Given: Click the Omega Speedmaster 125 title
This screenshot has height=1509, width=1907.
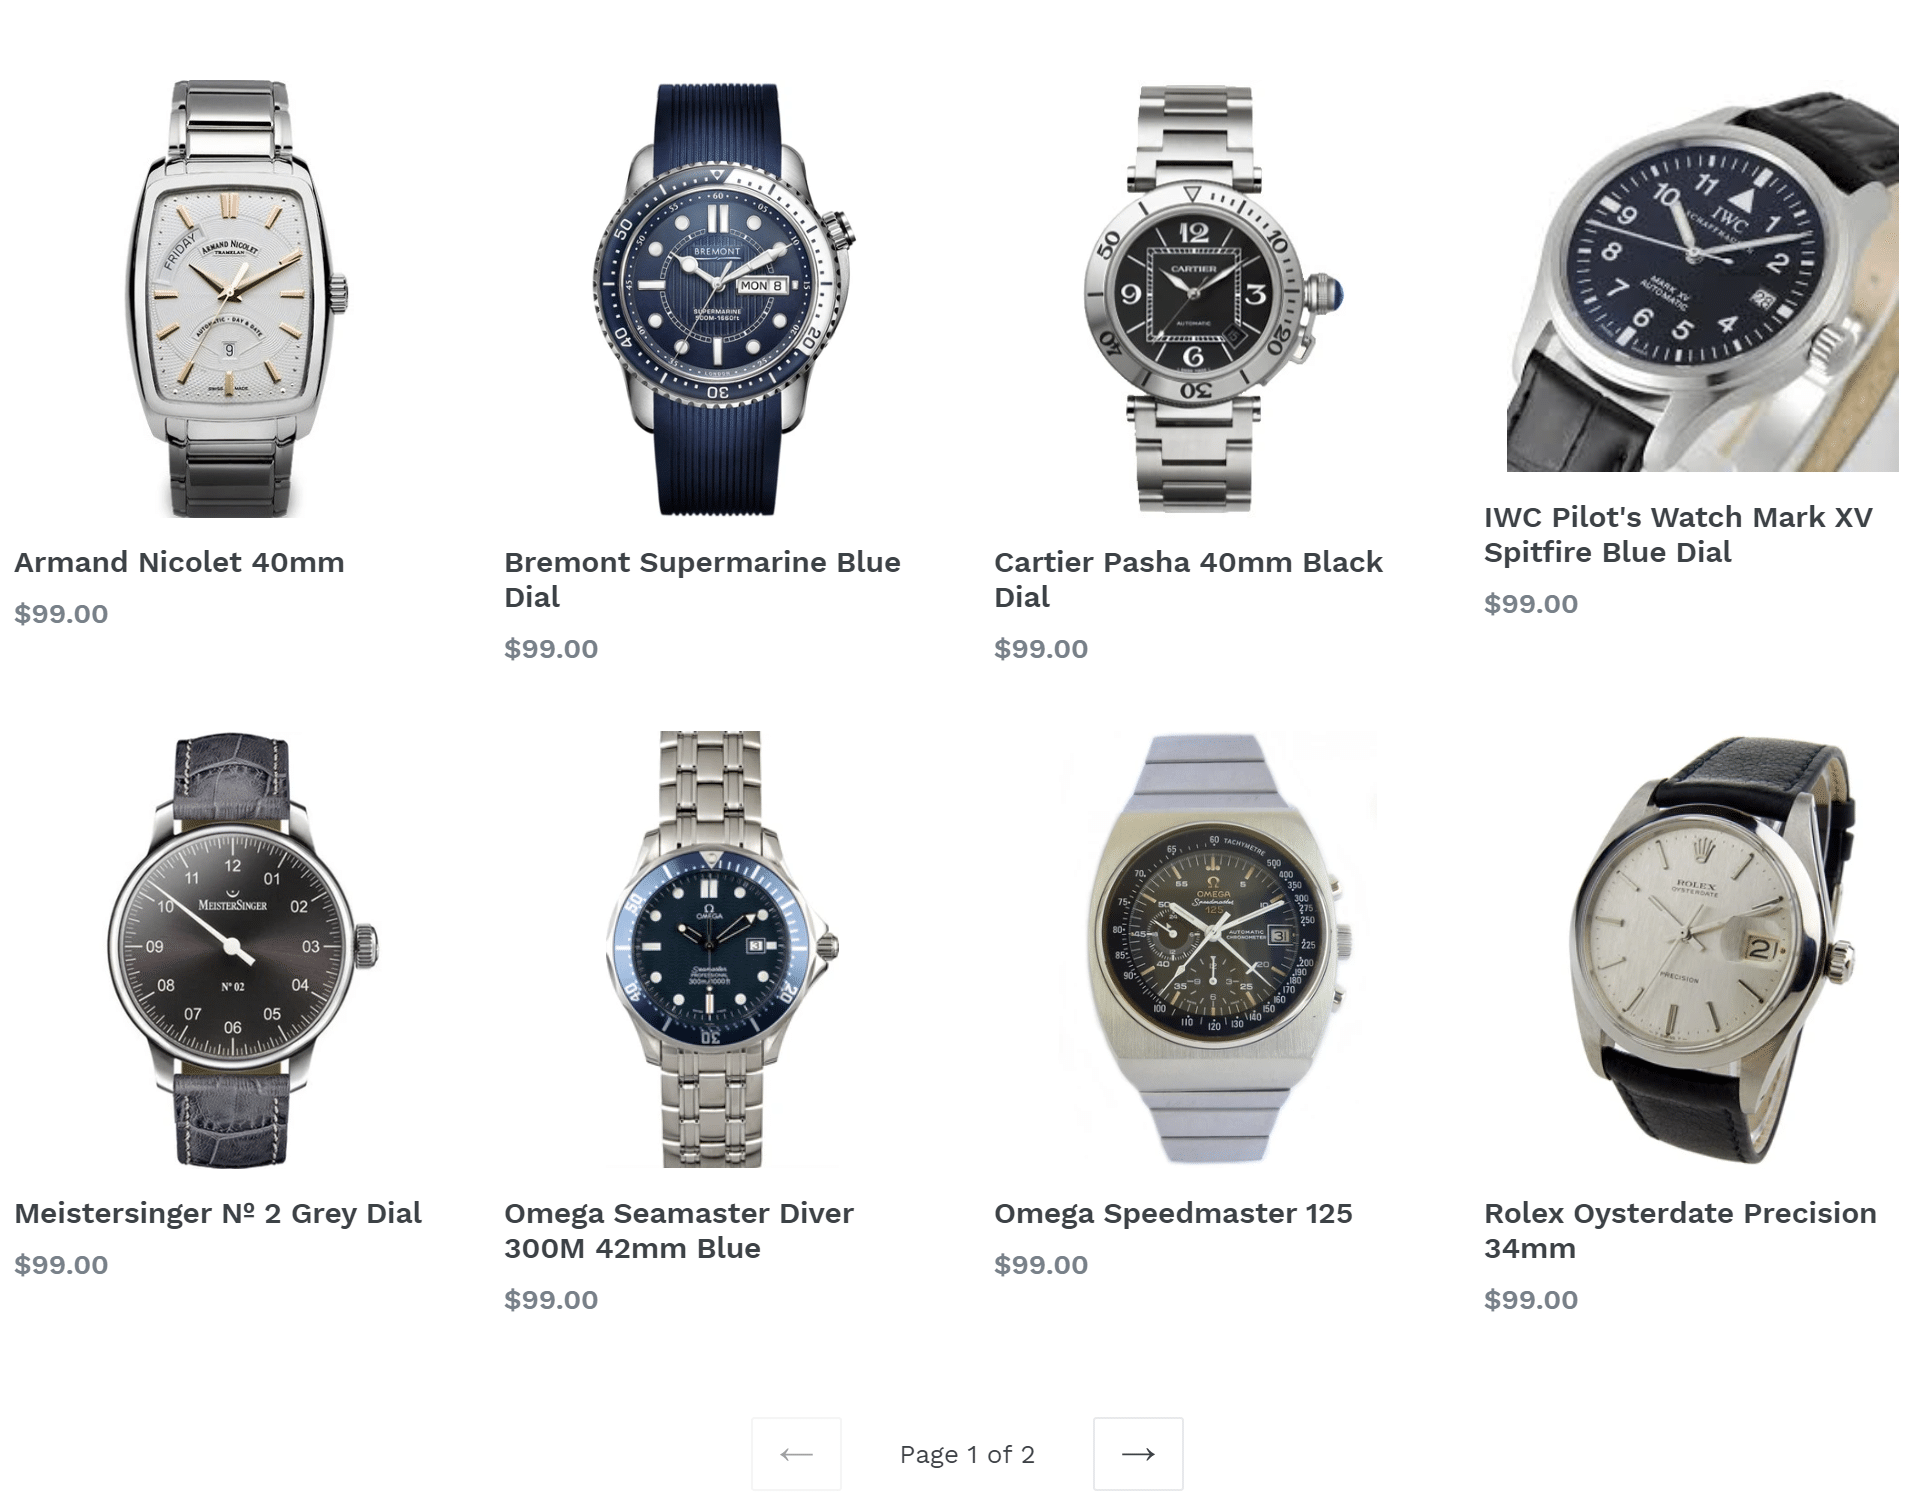Looking at the screenshot, I should coord(1173,1213).
